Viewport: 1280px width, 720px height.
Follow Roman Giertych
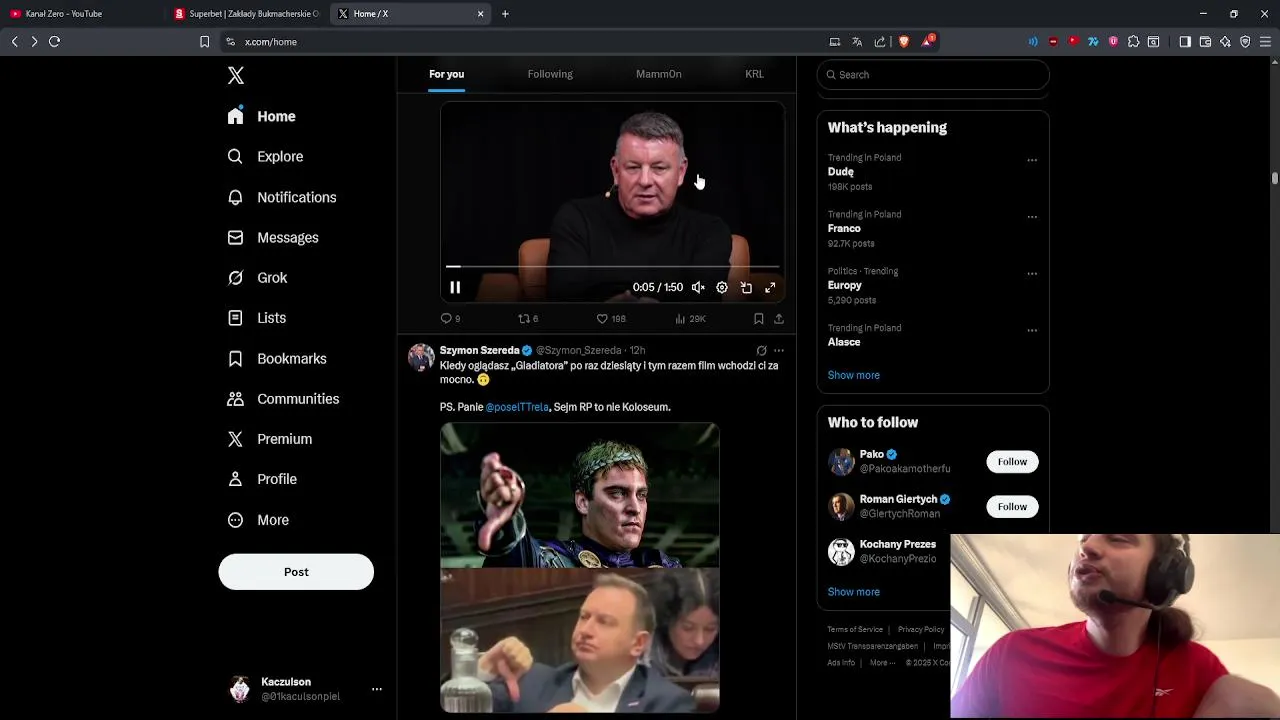point(1012,507)
